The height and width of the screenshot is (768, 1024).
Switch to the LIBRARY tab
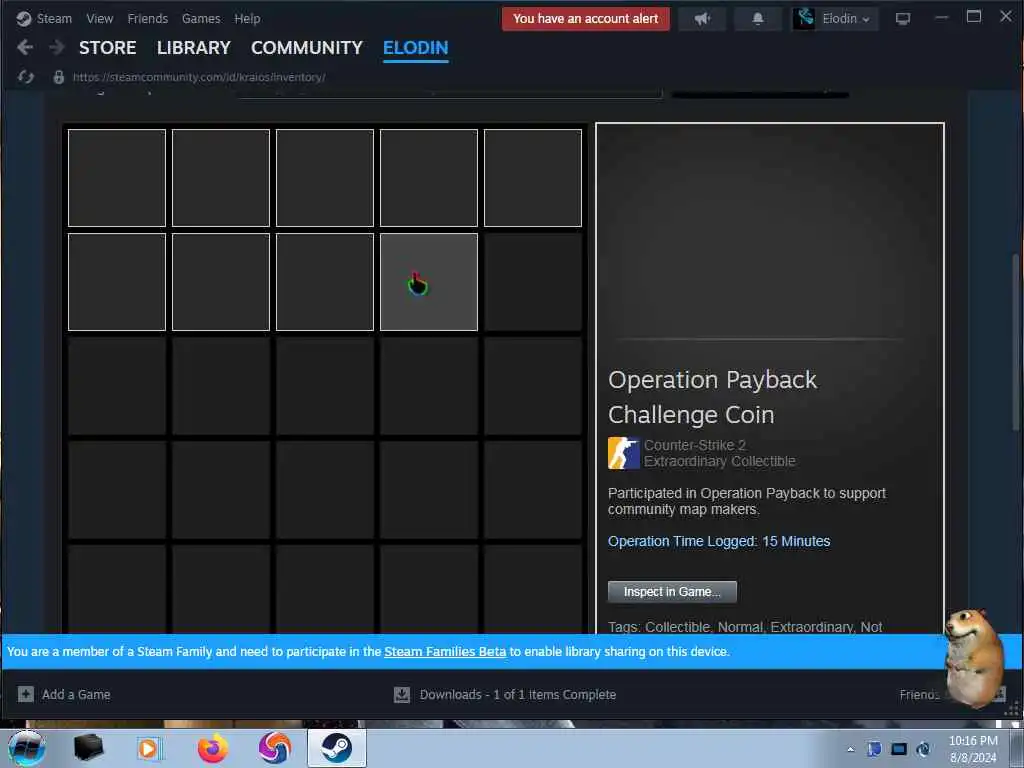(194, 48)
